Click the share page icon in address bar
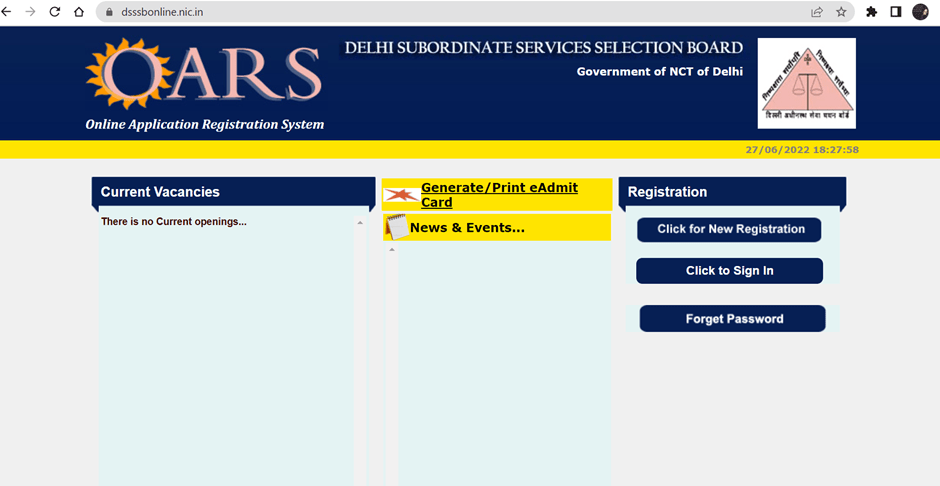 (x=817, y=12)
